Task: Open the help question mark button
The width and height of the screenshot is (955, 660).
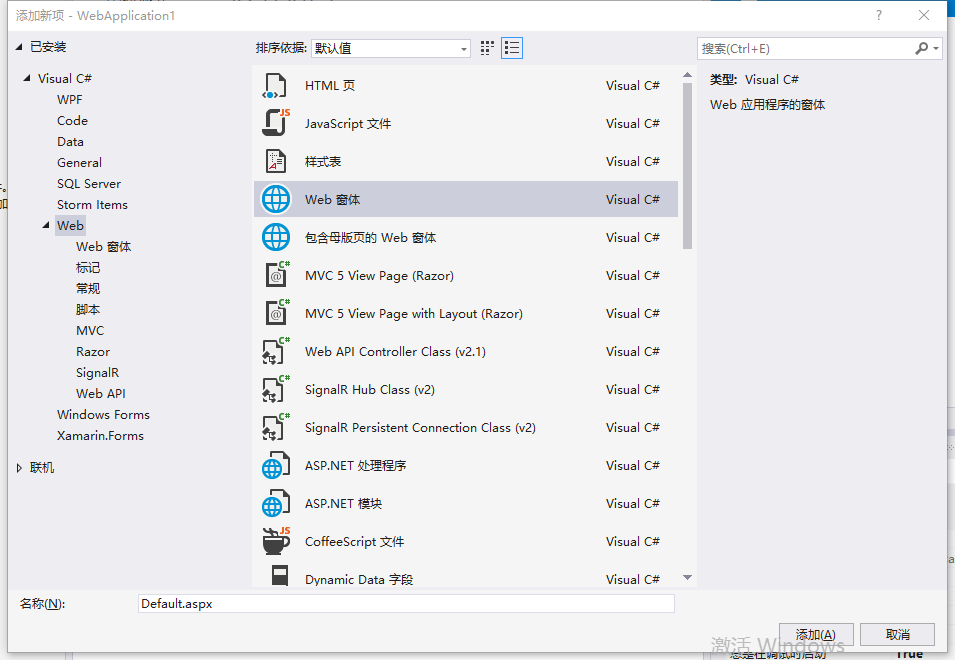Action: [x=879, y=15]
